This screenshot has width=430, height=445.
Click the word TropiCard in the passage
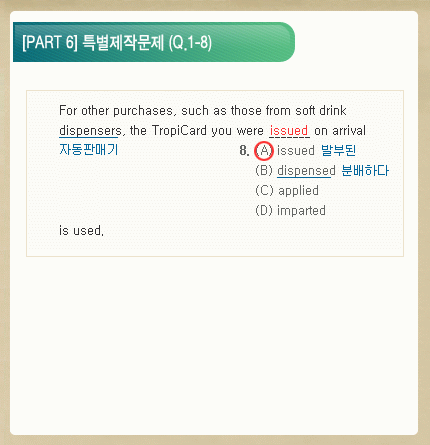pyautogui.click(x=179, y=130)
